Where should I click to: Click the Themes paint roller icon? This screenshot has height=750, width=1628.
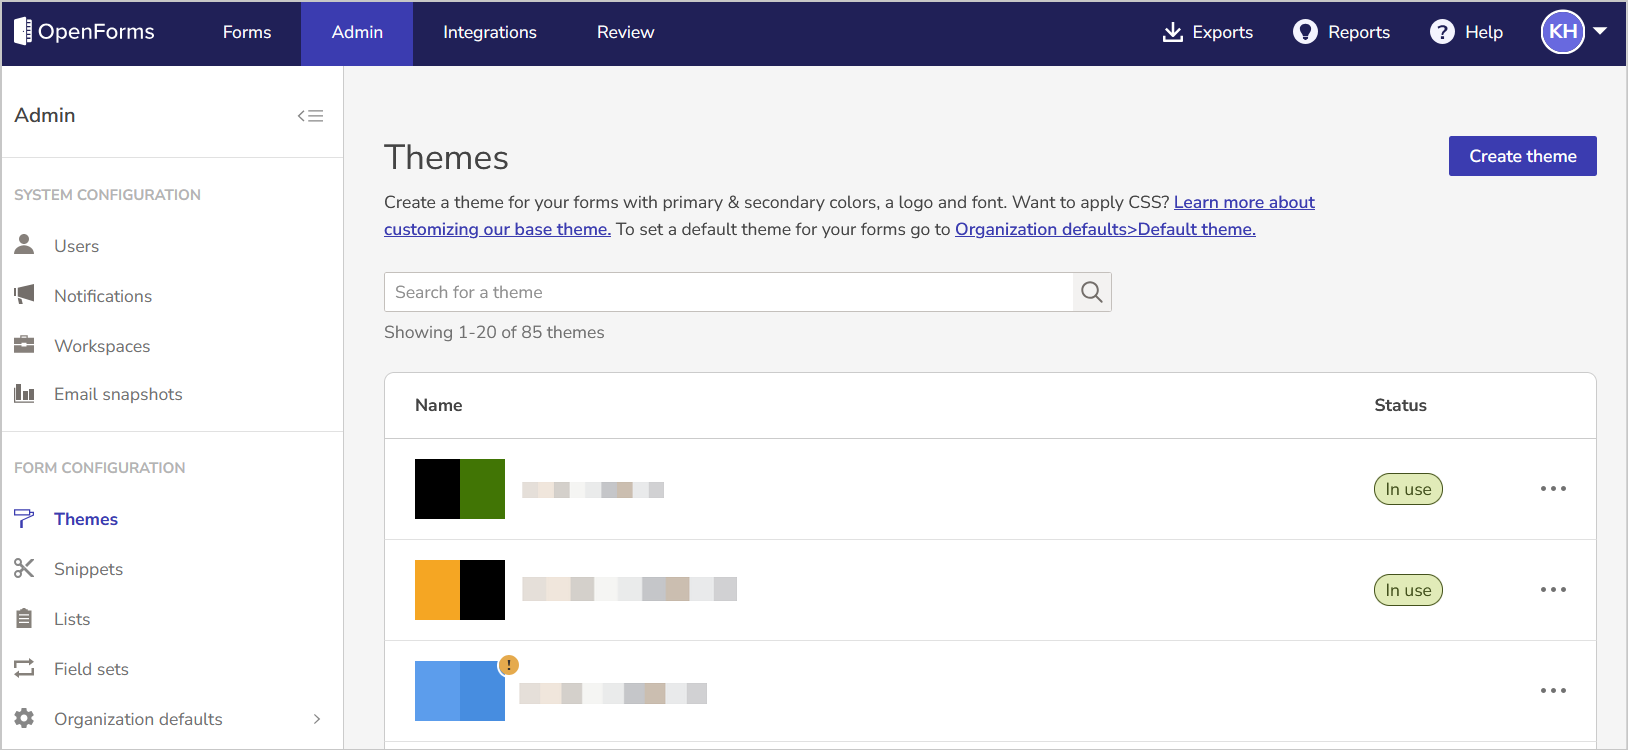click(25, 518)
